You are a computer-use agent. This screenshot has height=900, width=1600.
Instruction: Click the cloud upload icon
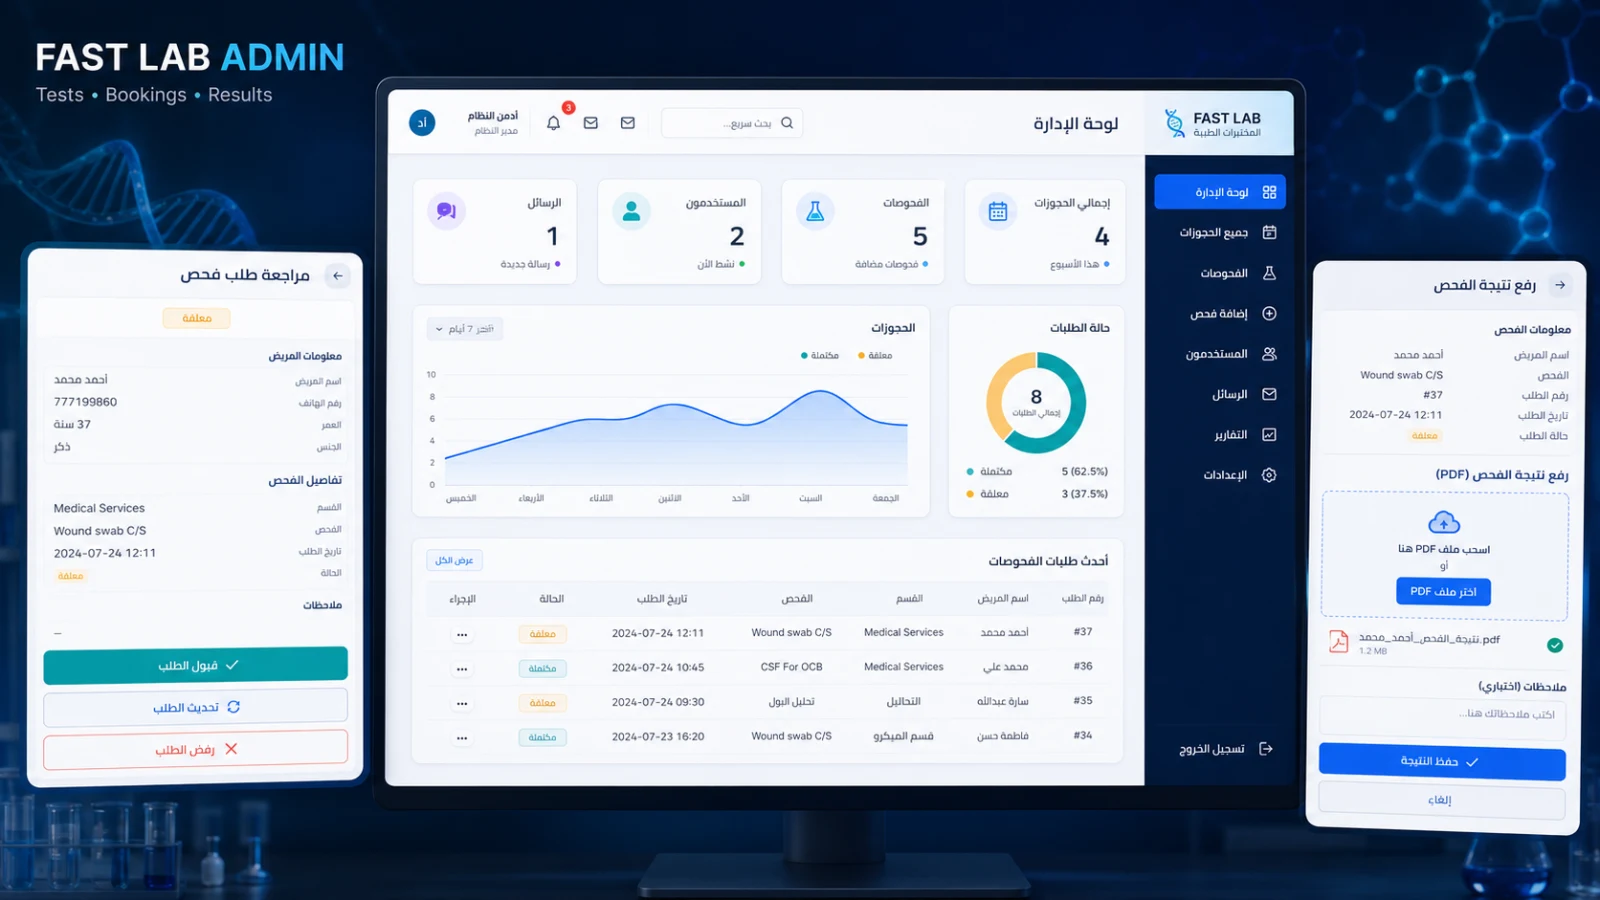click(1444, 522)
